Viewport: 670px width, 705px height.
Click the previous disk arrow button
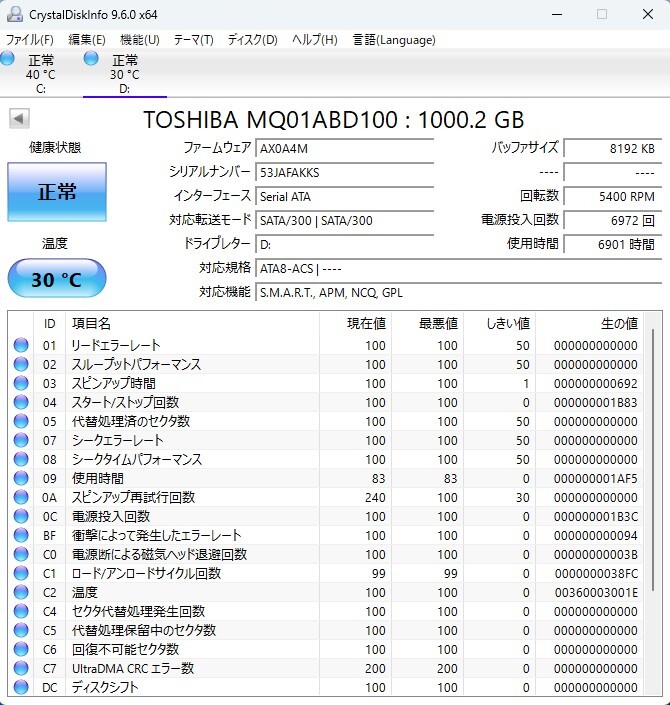point(18,119)
